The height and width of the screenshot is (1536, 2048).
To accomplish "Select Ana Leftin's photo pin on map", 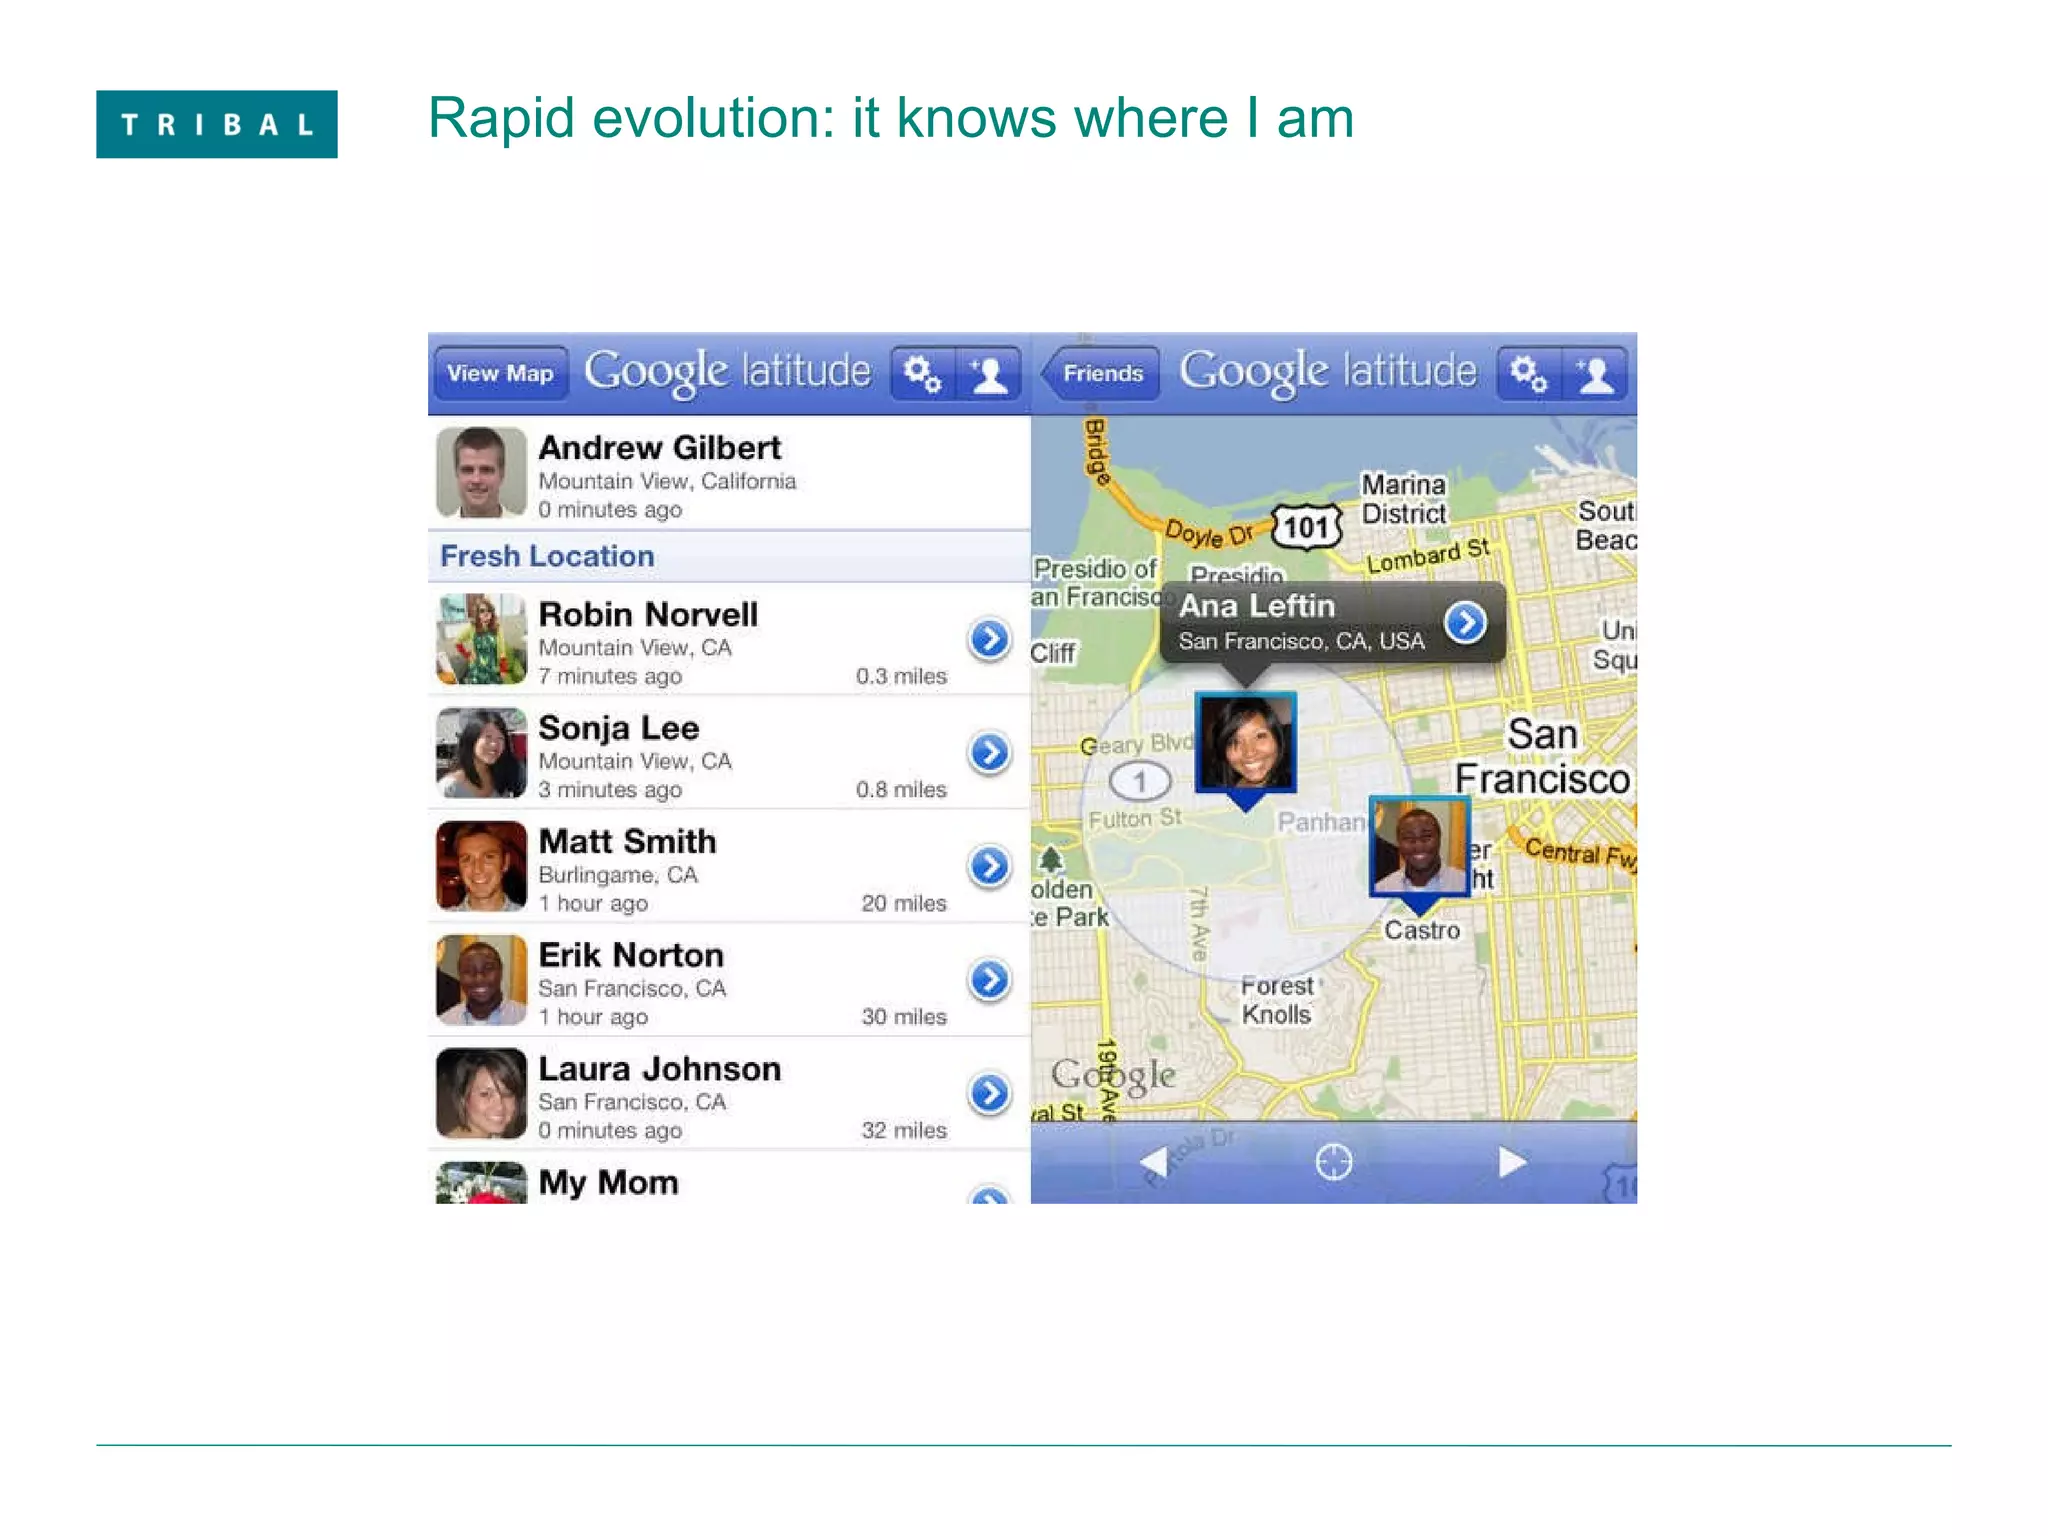I will click(1246, 742).
